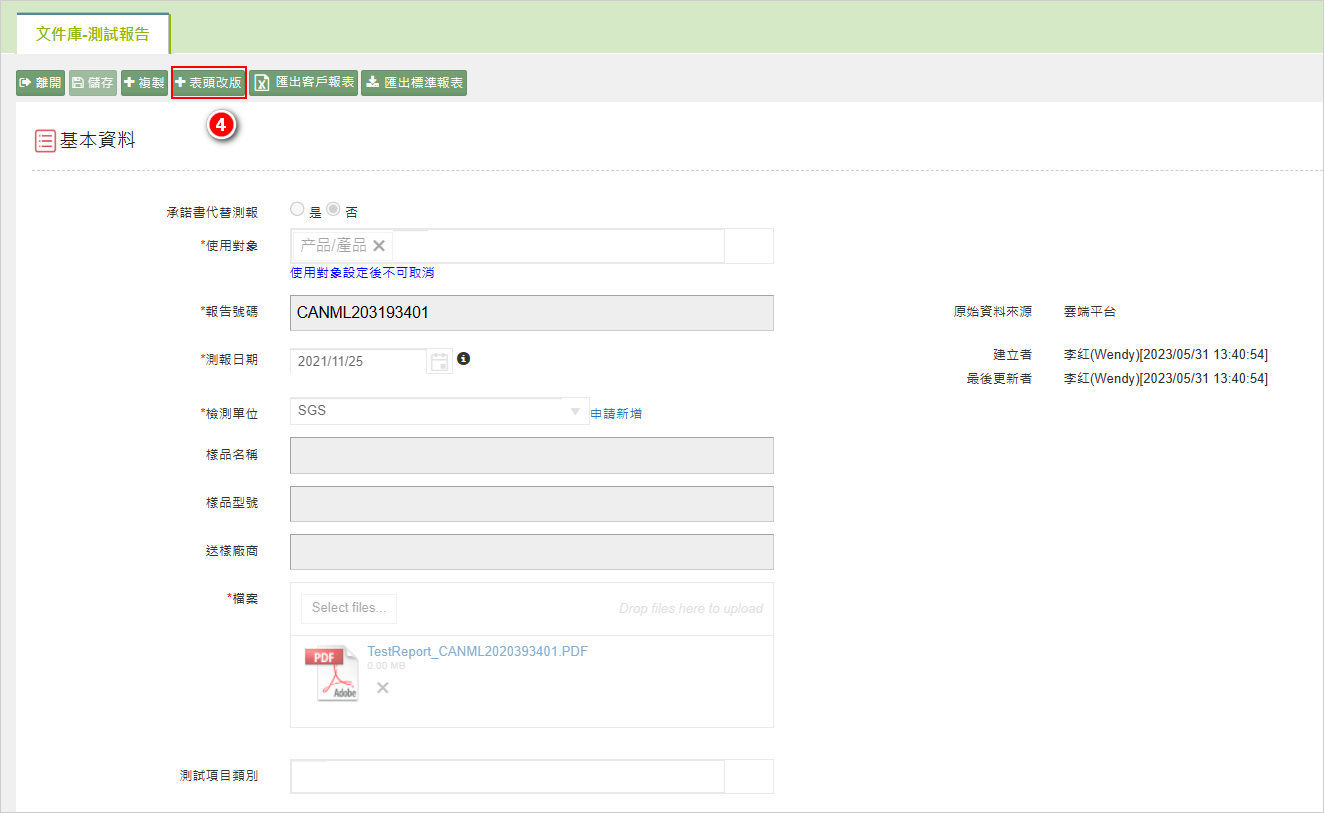1324x813 pixels.
Task: Click the 複製 (copy) toolbar button
Action: [144, 83]
